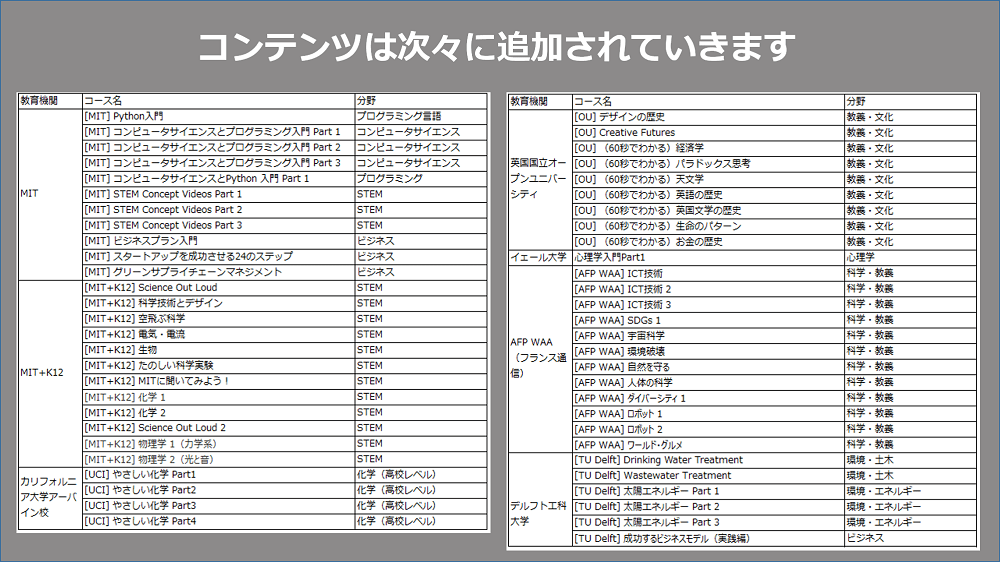Select the MIT institution cell
The image size is (1000, 562).
pyautogui.click(x=50, y=194)
